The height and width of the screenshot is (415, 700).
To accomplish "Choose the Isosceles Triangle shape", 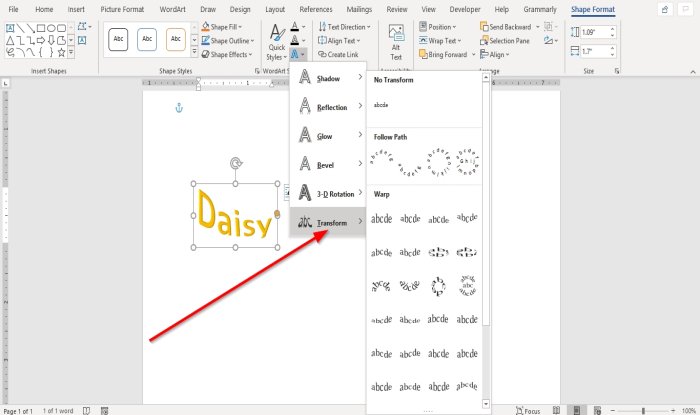I will click(x=10, y=40).
